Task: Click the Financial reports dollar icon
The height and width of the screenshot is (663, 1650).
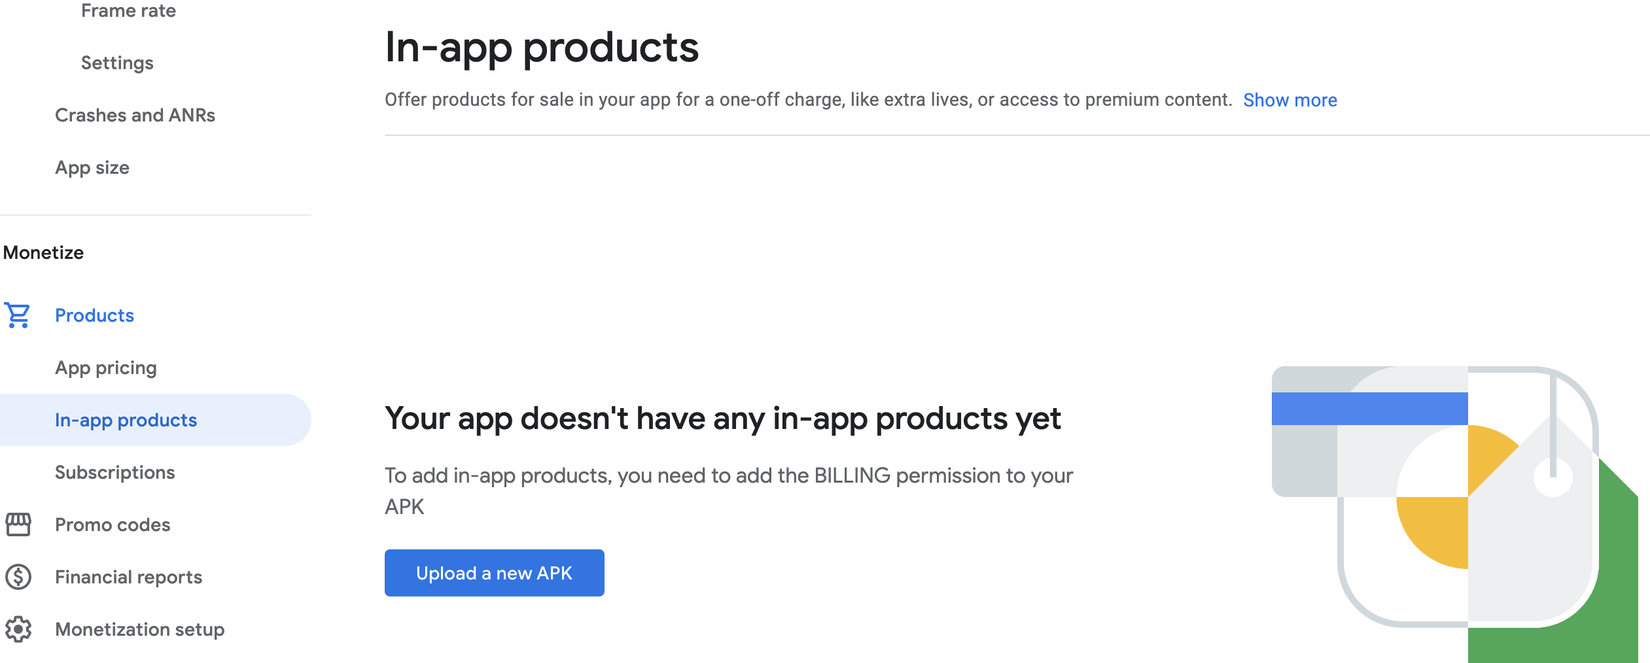Action: click(x=18, y=577)
